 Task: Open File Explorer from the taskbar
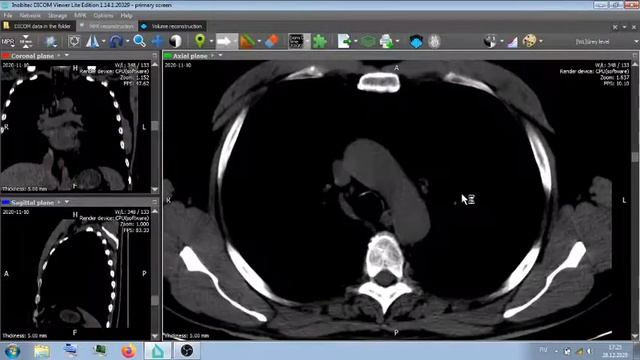(x=41, y=351)
